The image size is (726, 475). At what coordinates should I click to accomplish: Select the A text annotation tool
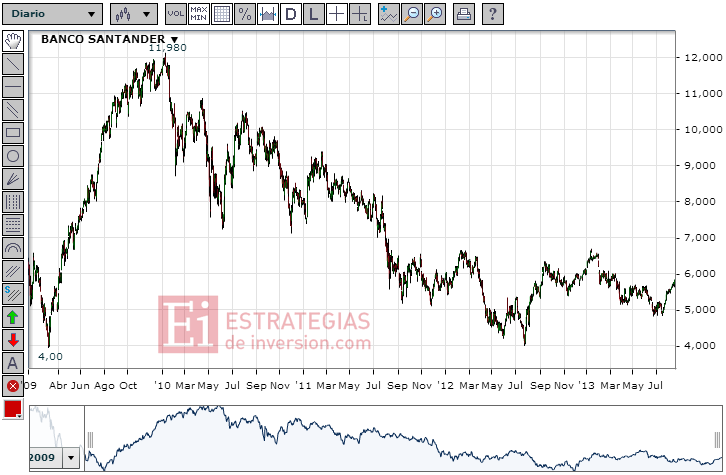pyautogui.click(x=13, y=363)
